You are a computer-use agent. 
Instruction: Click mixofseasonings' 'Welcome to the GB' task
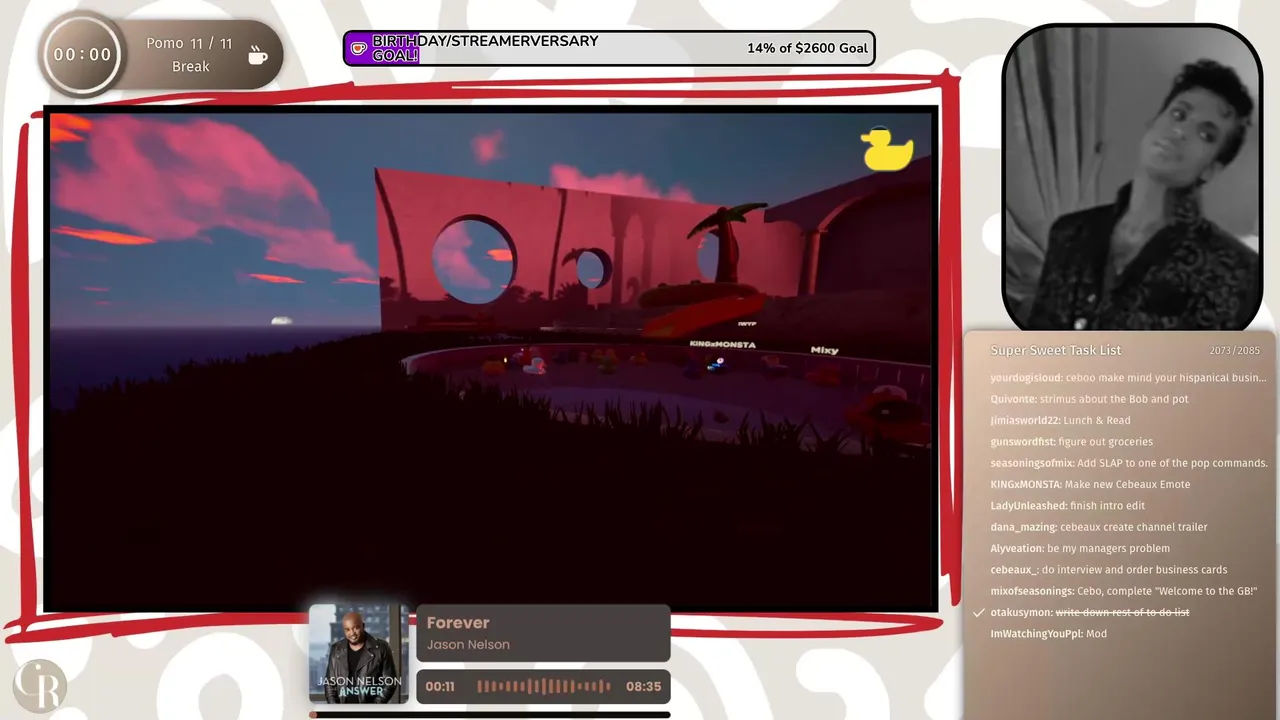[x=1123, y=591]
